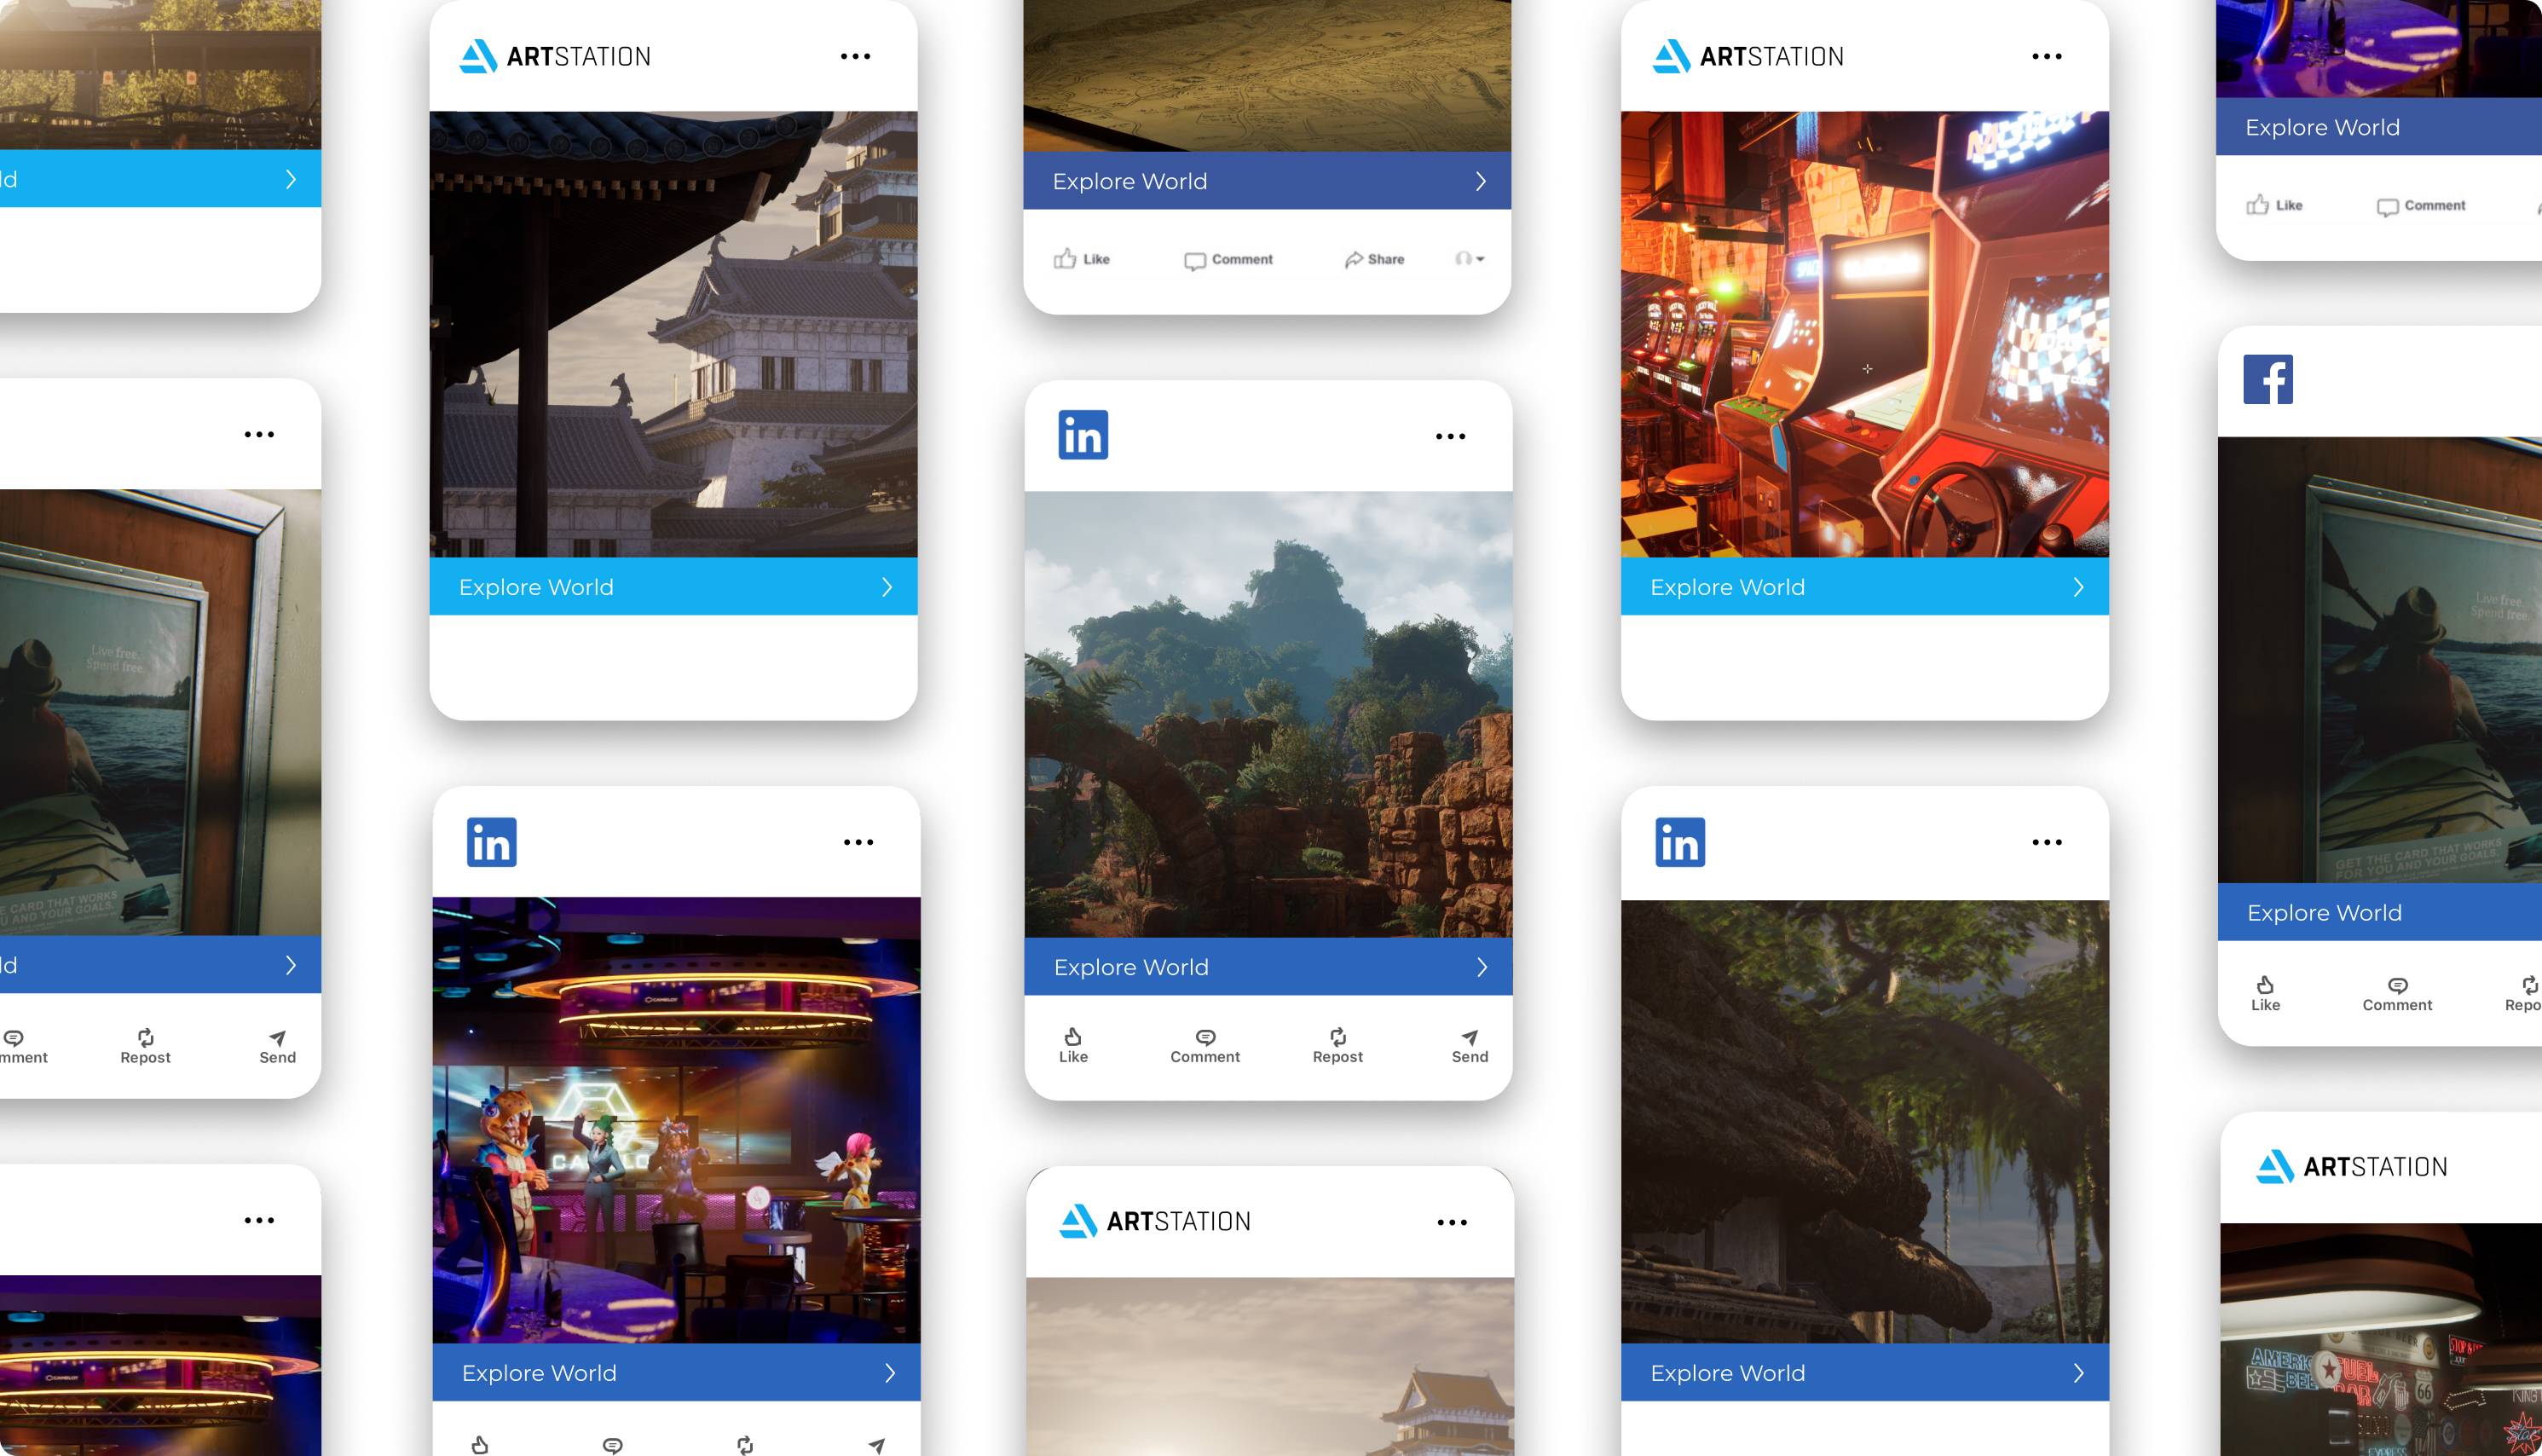Open three-dot menu on Japanese castle ArtStation card

click(x=855, y=56)
